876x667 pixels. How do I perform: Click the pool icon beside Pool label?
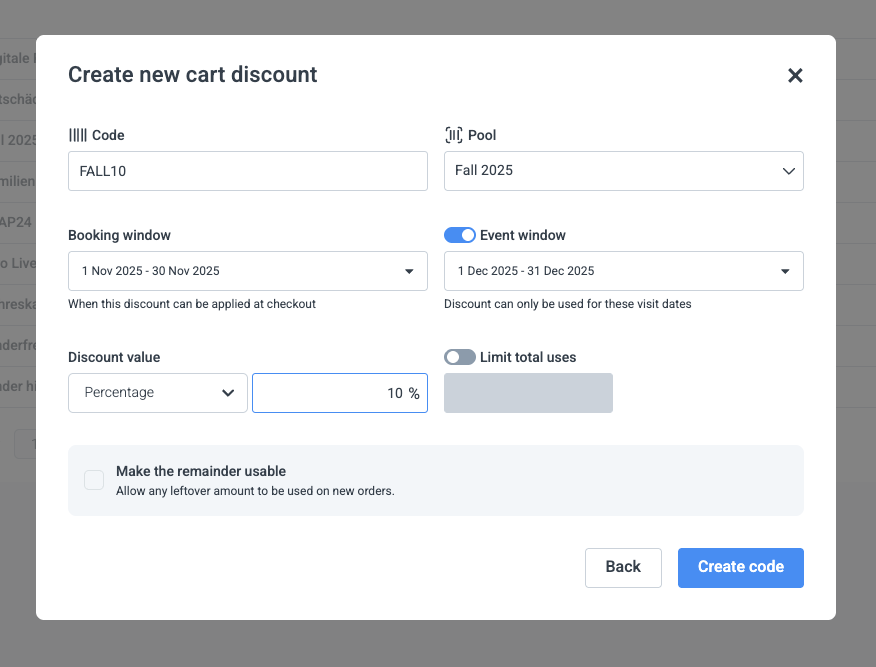pyautogui.click(x=453, y=135)
